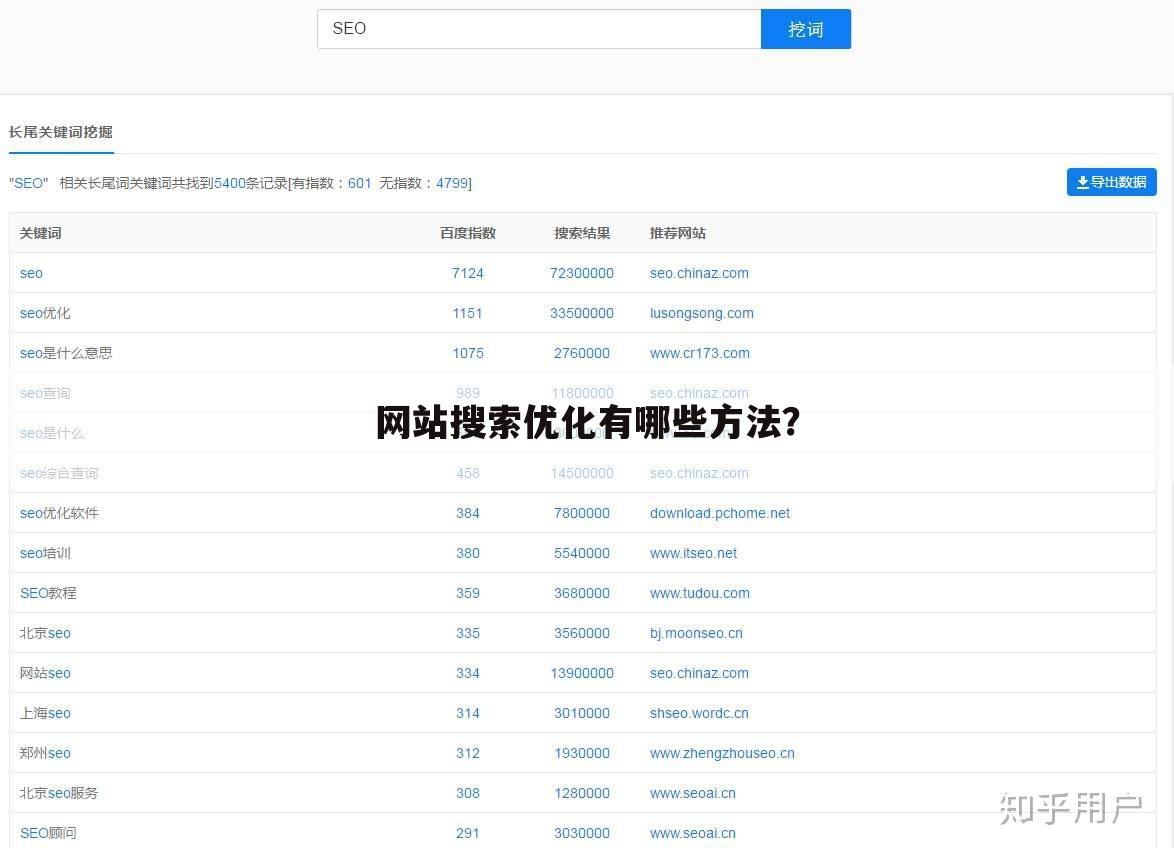This screenshot has height=848, width=1174.
Task: Click the Baidu index value 380
Action: [x=468, y=553]
